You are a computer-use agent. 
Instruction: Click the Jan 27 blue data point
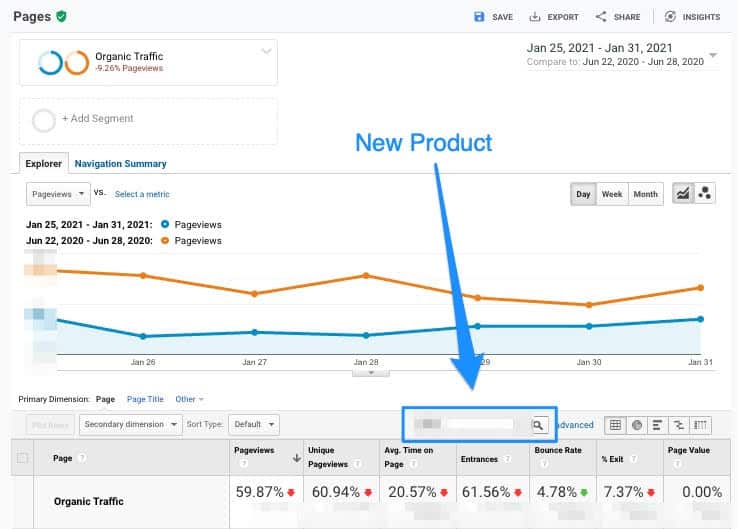click(255, 332)
